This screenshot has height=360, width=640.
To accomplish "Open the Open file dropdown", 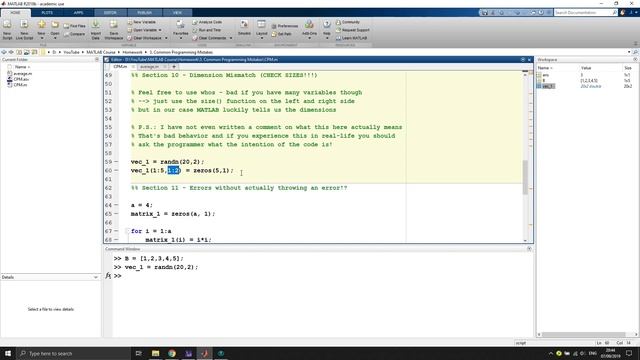I will 55,30.
